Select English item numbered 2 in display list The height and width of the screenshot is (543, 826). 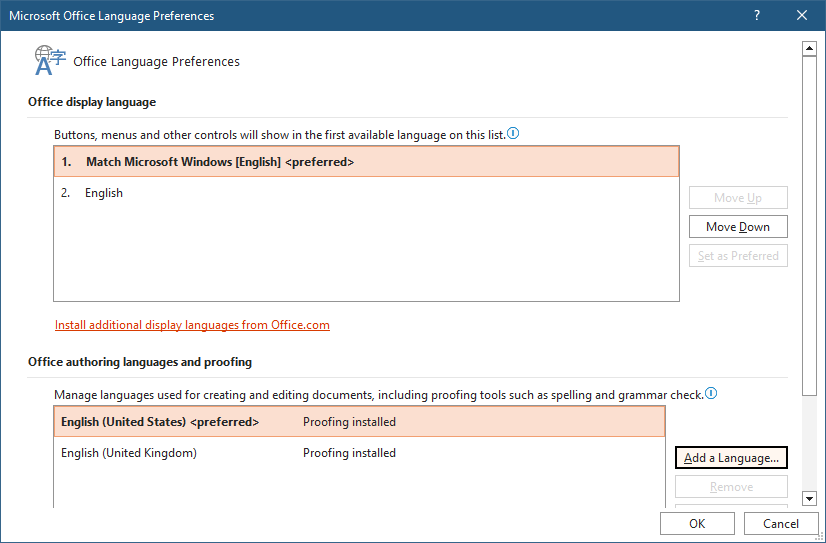pyautogui.click(x=367, y=193)
